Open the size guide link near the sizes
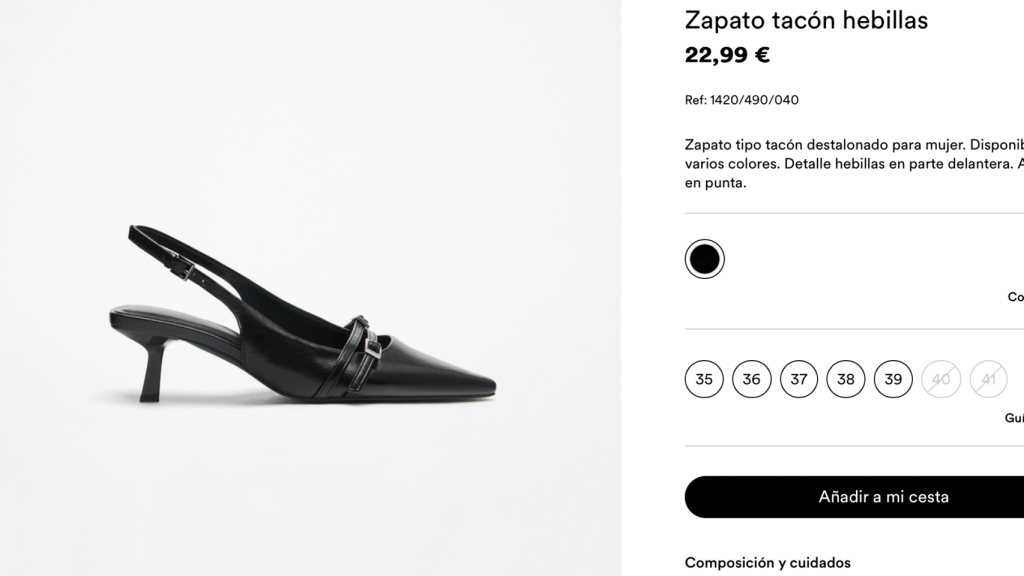Screen dimensions: 1024x576 click(1014, 419)
